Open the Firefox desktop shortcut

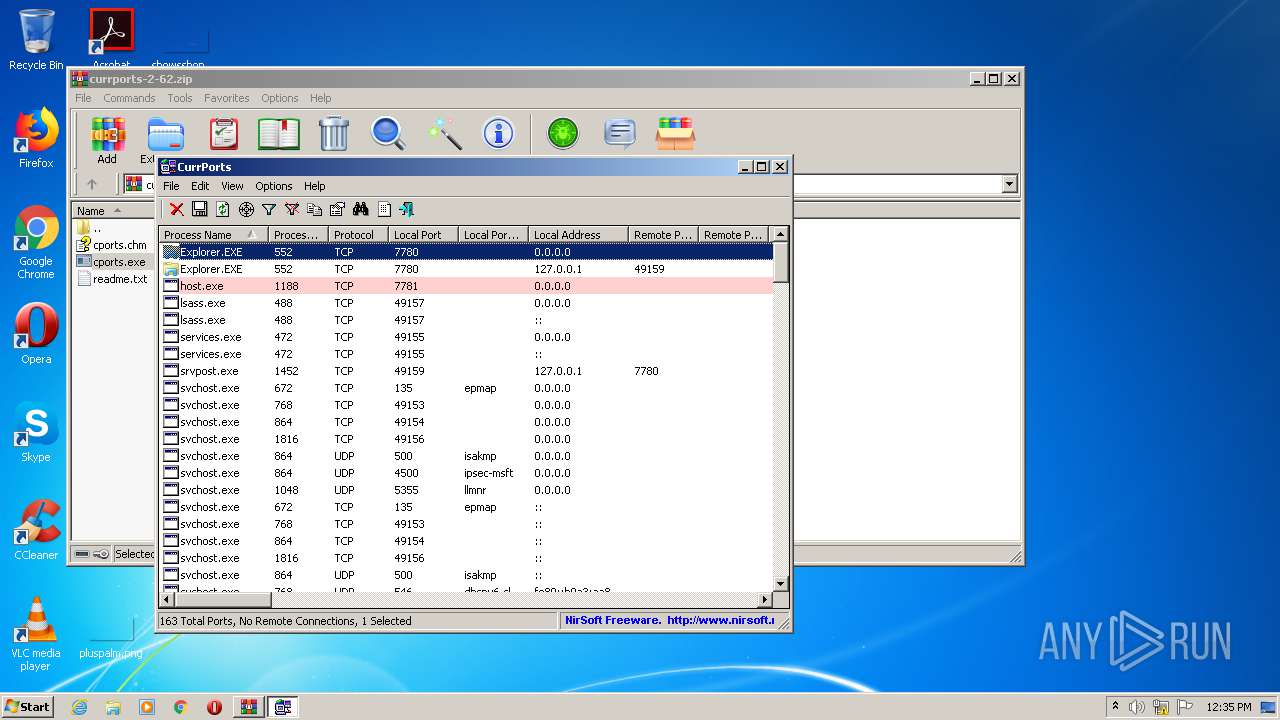tap(36, 138)
